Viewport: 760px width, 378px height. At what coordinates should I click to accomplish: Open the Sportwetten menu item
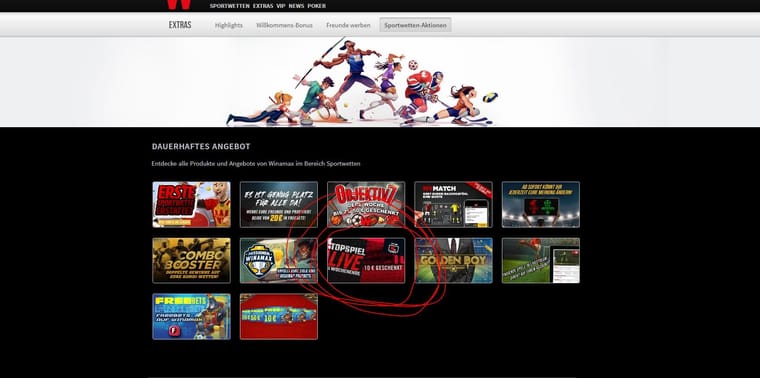click(x=230, y=6)
